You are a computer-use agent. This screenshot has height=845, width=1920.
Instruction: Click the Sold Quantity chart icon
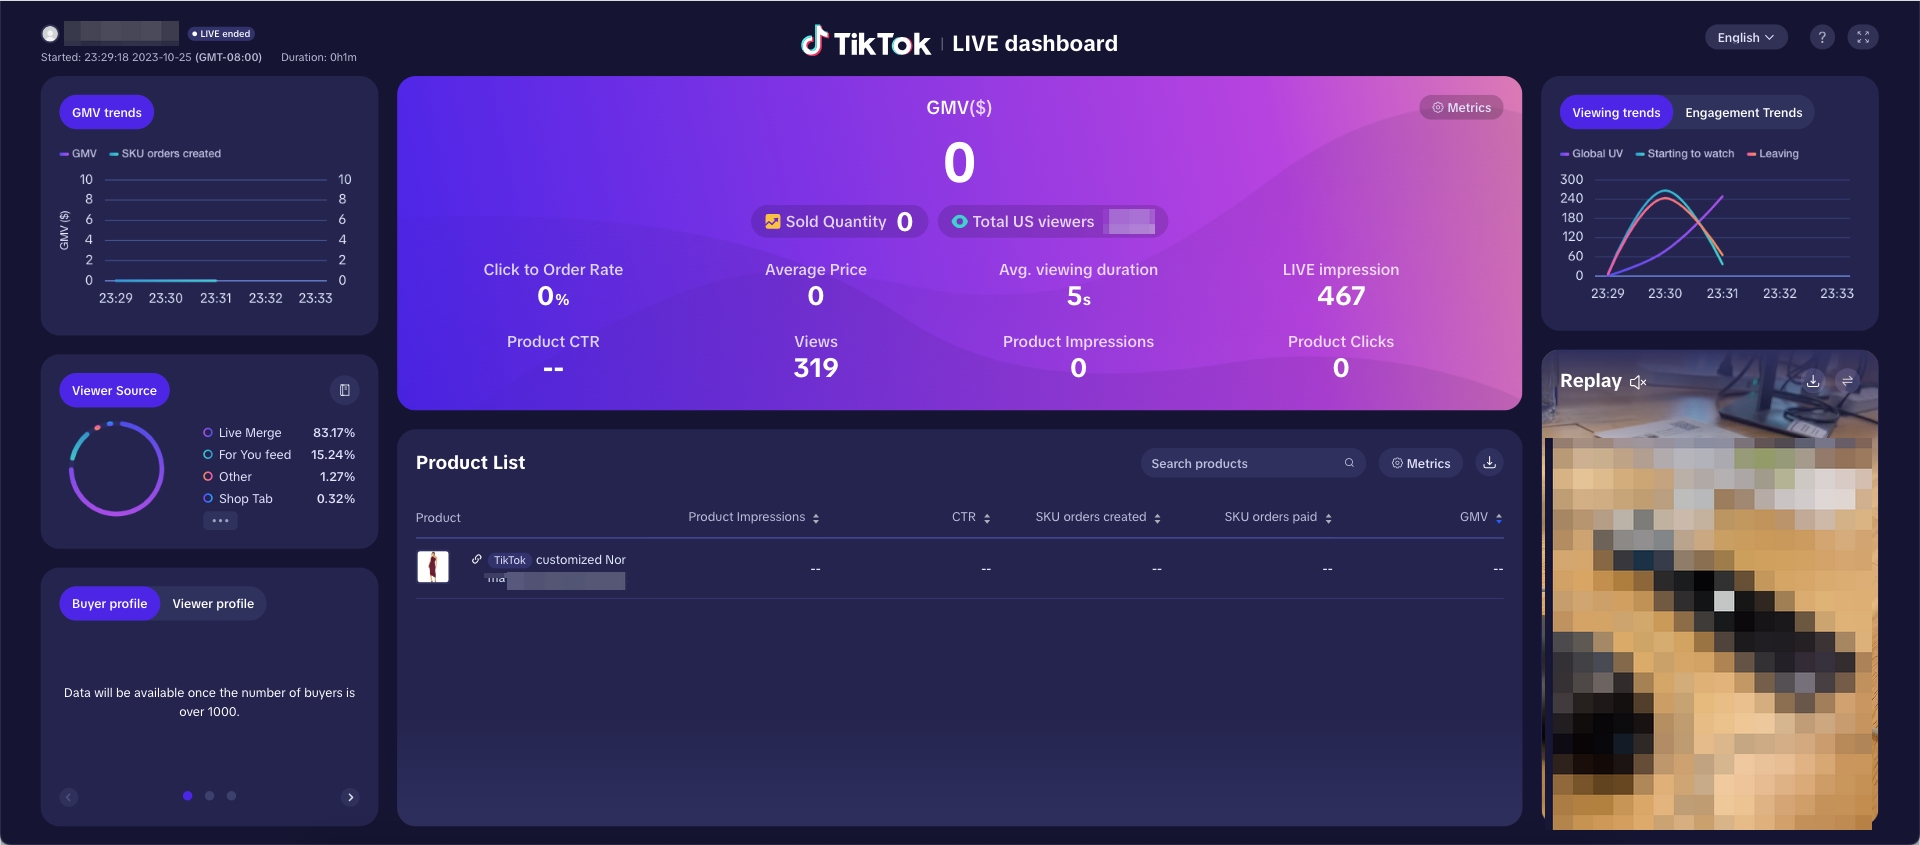pos(772,222)
